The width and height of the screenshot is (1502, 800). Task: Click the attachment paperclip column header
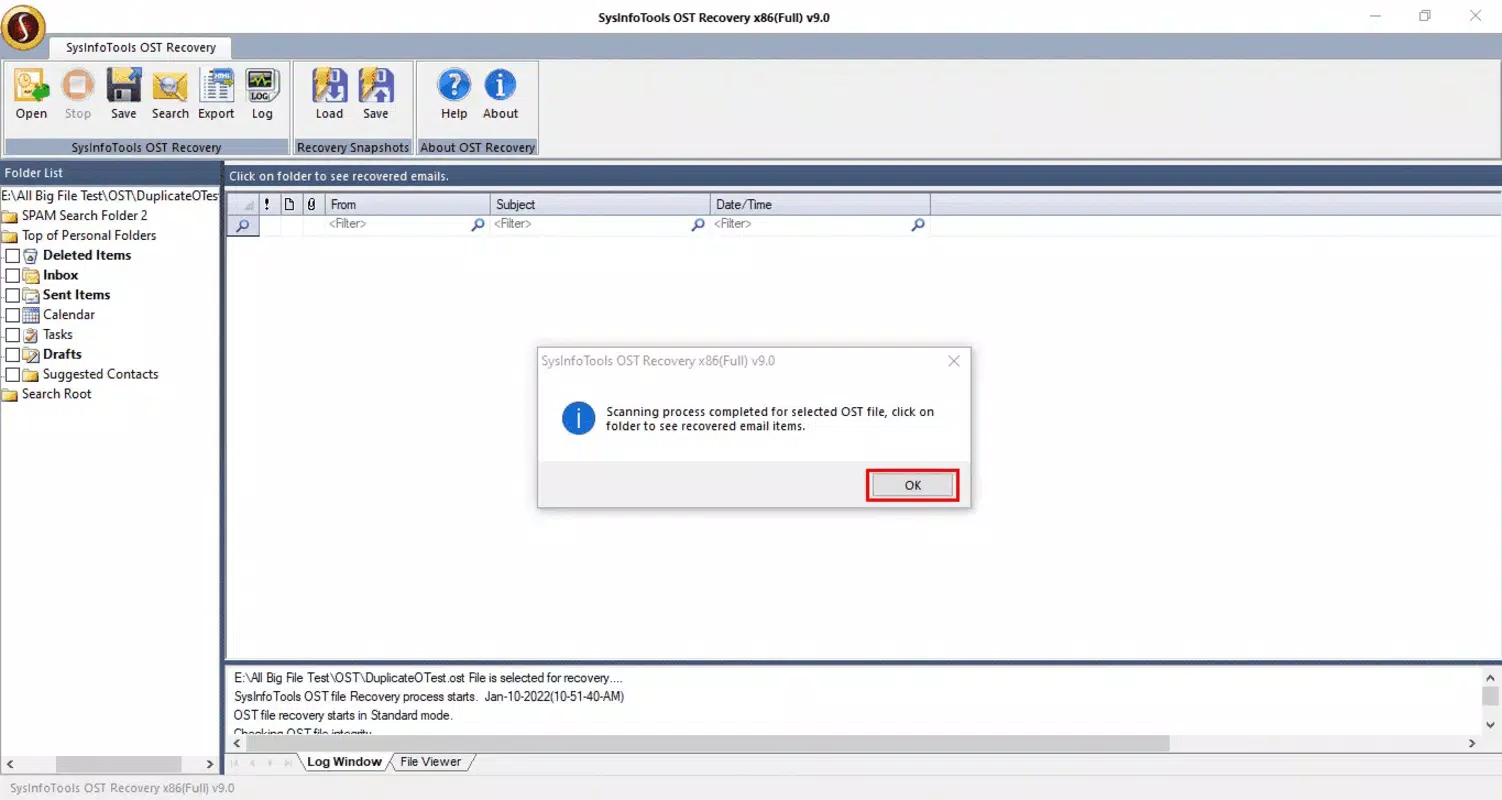point(311,204)
